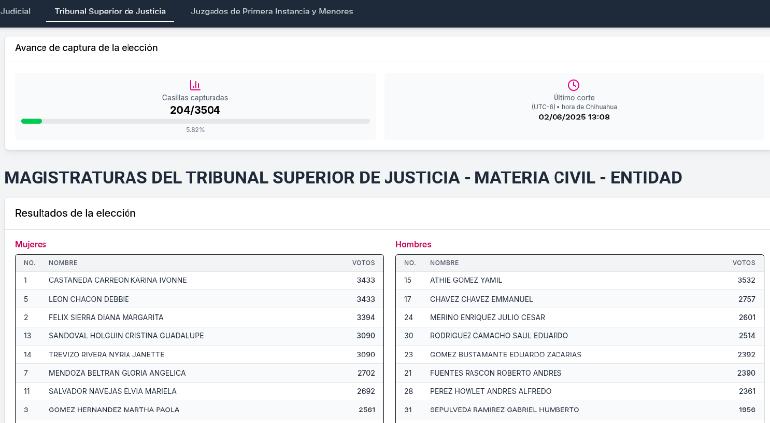Click NOMBRE header in the Mujeres table
Screen dimensions: 770x423
63,263
